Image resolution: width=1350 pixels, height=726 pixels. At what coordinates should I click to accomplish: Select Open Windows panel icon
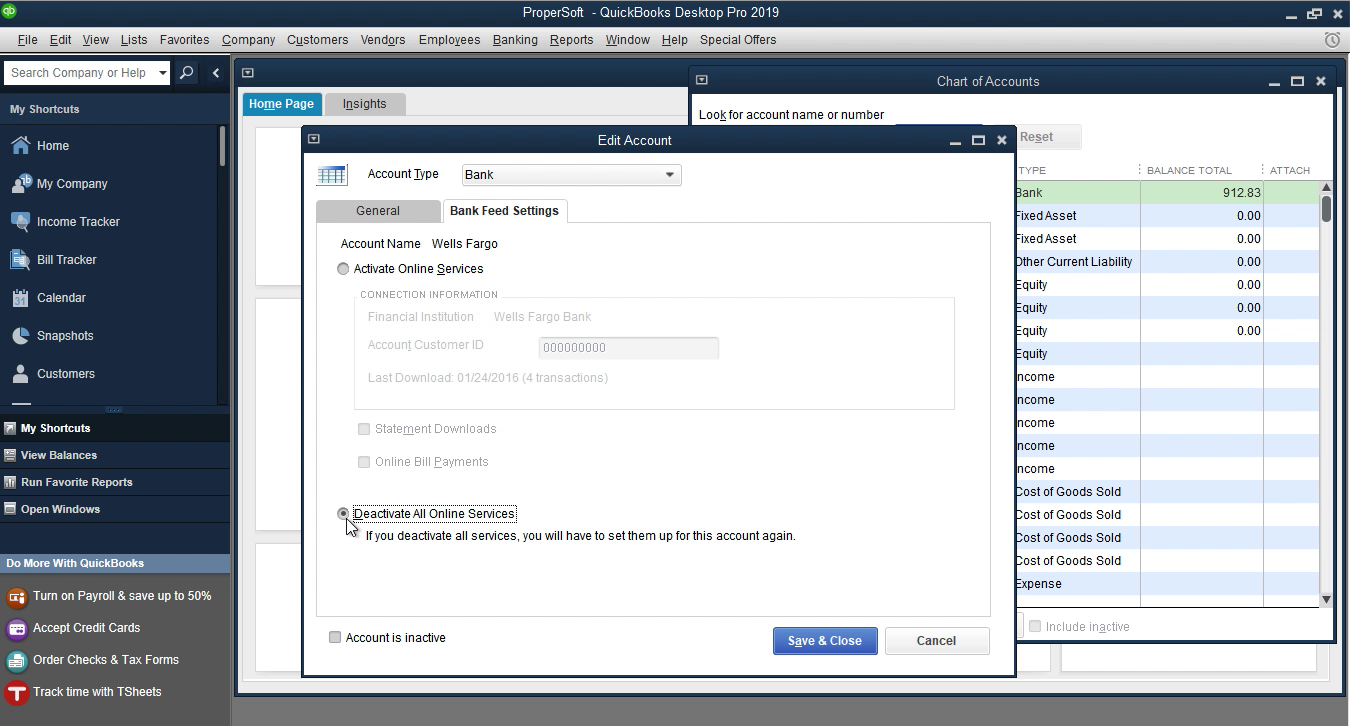click(x=10, y=509)
